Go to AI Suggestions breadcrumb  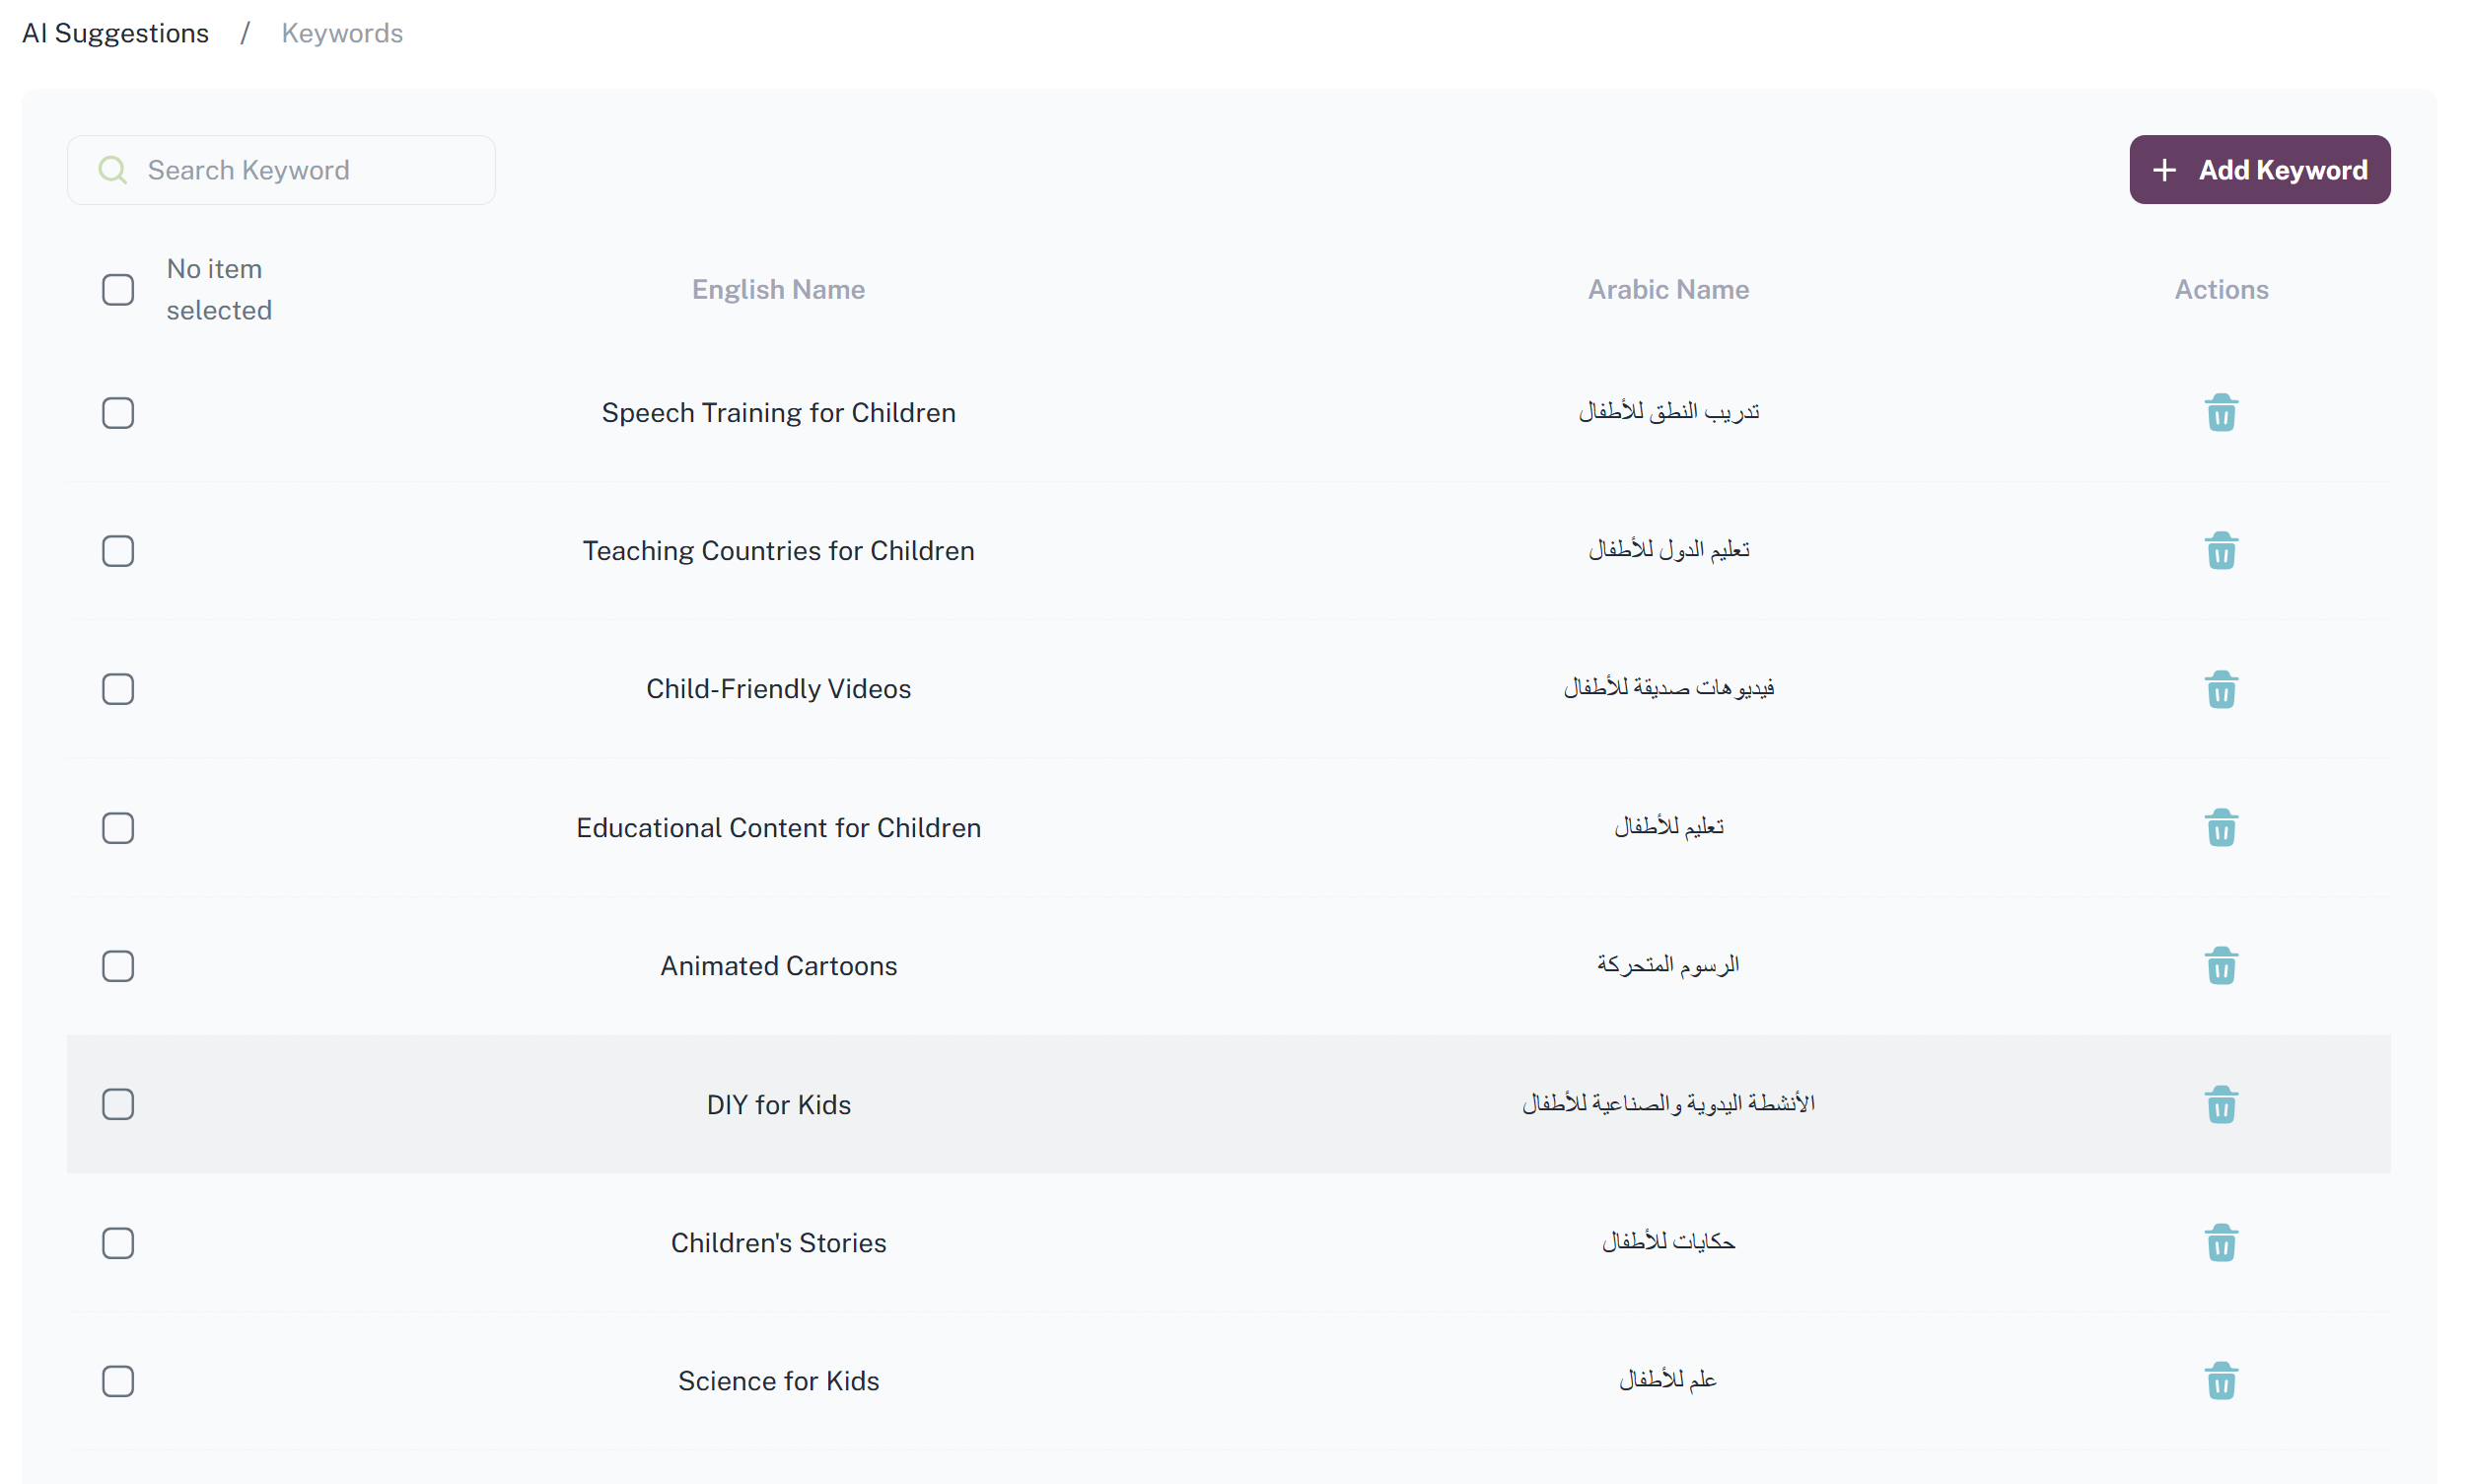click(x=115, y=33)
